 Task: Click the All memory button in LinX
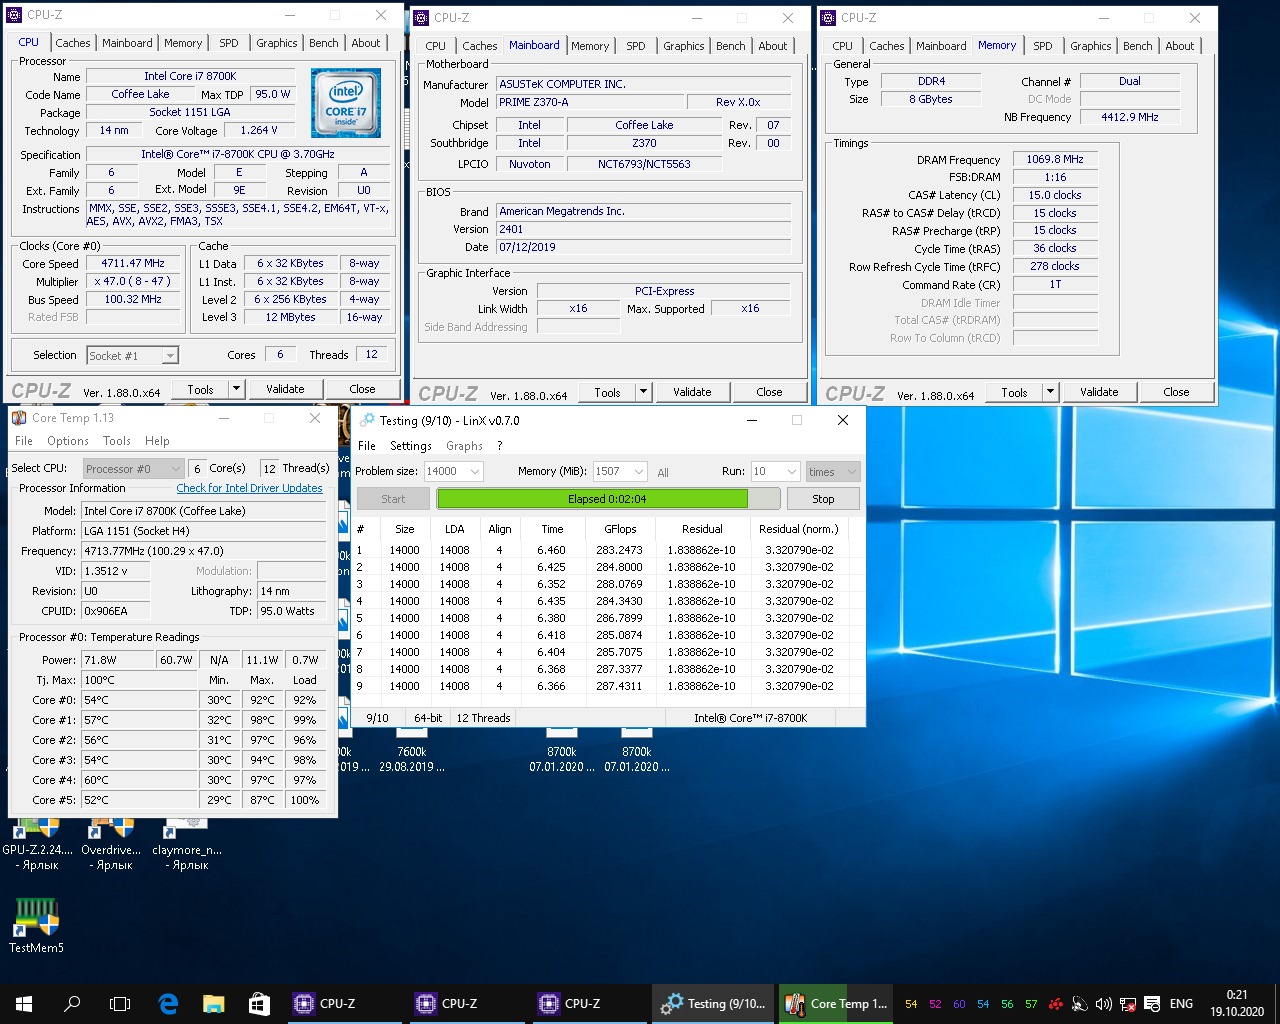point(663,472)
